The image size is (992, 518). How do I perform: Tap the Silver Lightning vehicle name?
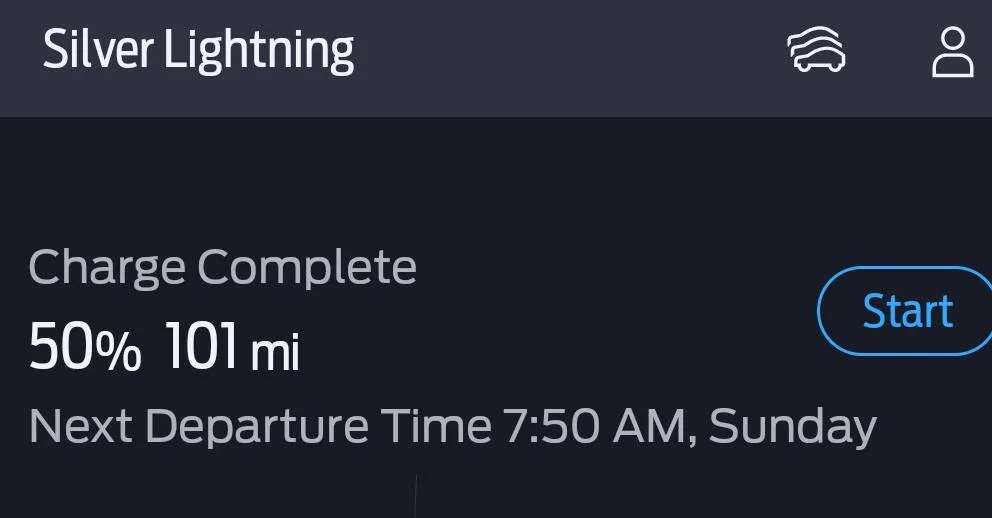198,50
